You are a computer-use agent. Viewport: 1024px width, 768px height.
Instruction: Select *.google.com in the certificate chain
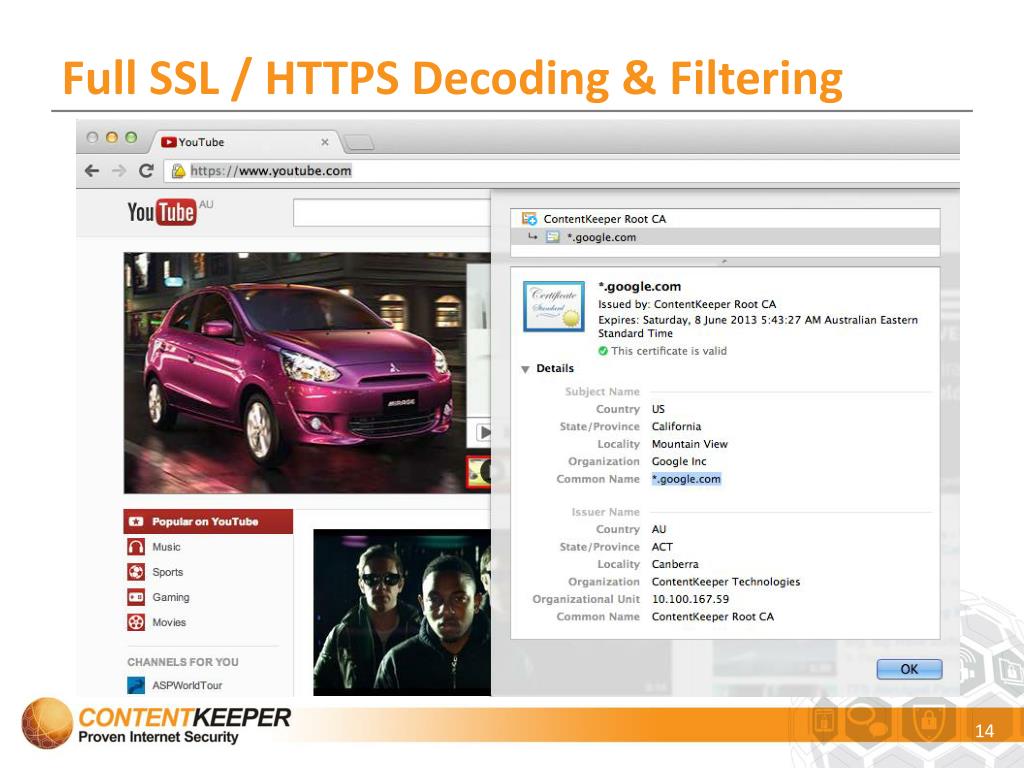click(x=600, y=237)
